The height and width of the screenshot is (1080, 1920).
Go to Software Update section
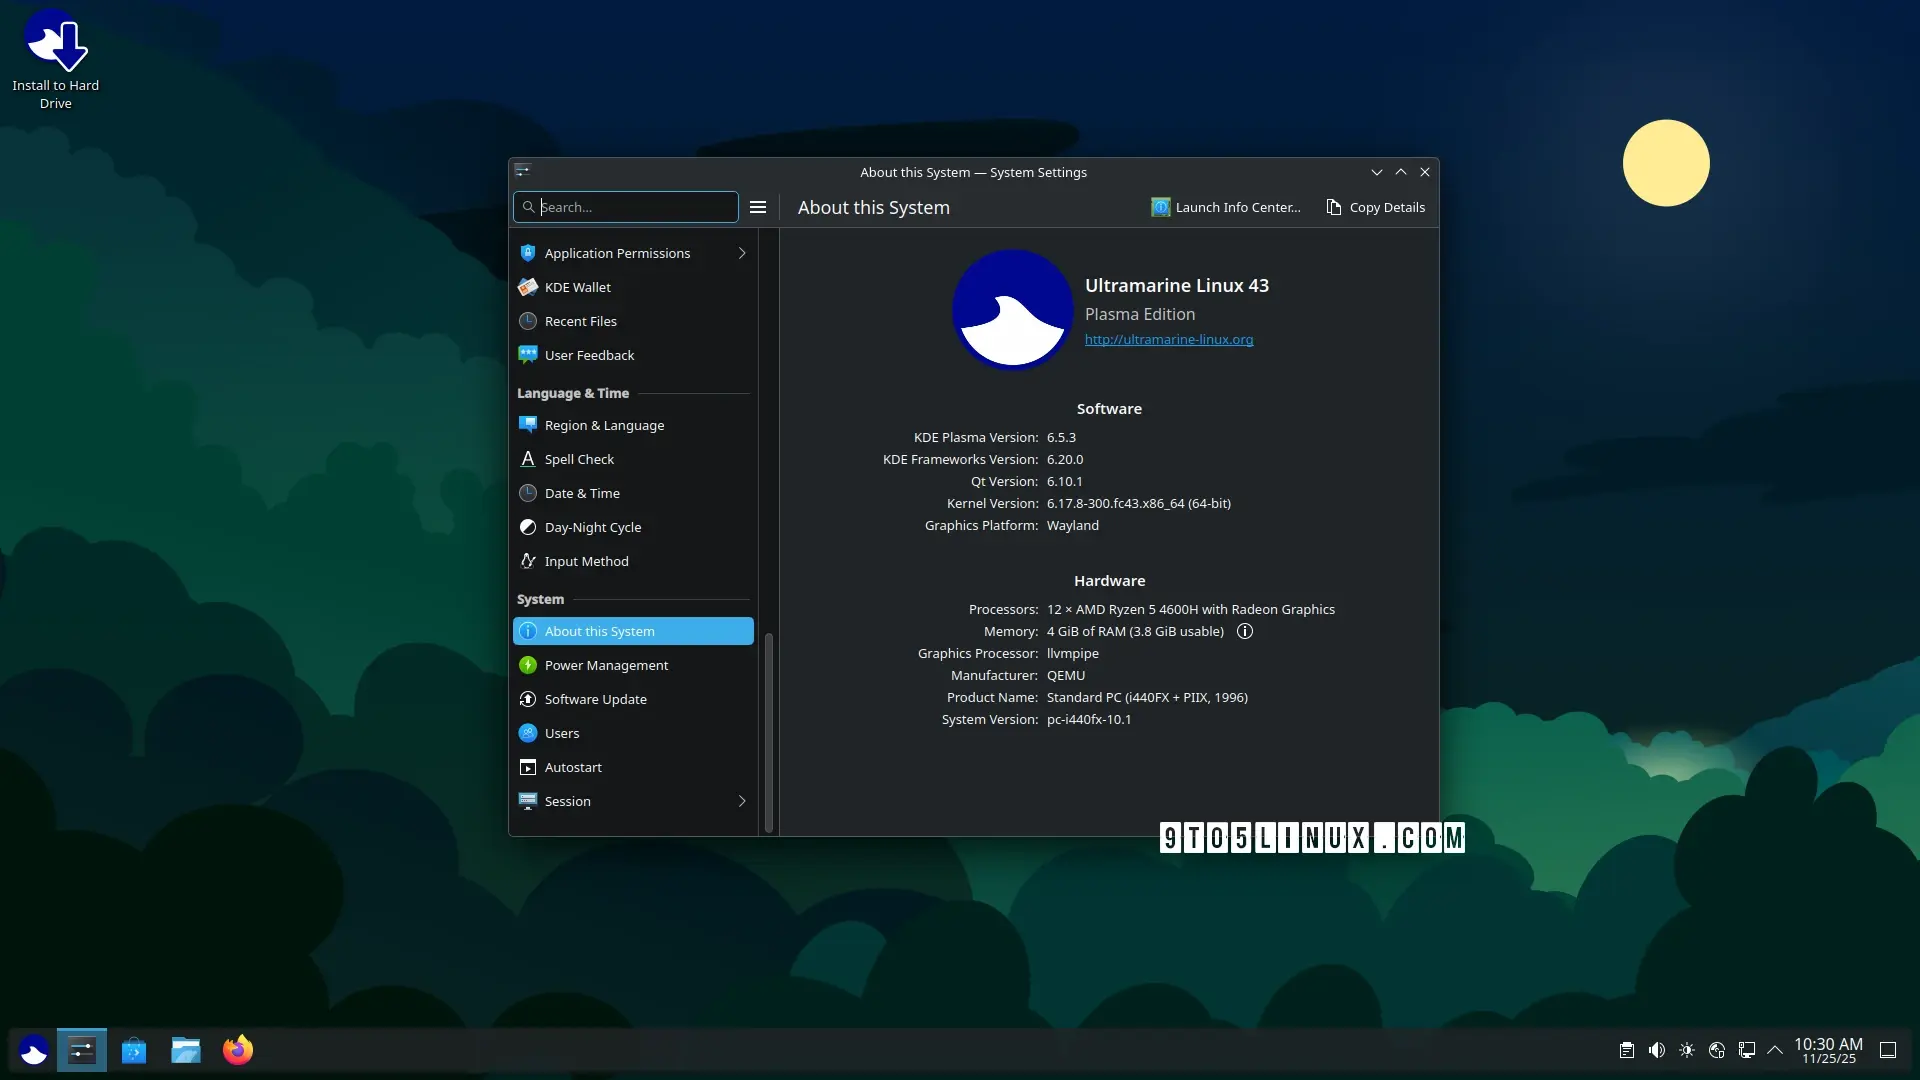tap(595, 699)
